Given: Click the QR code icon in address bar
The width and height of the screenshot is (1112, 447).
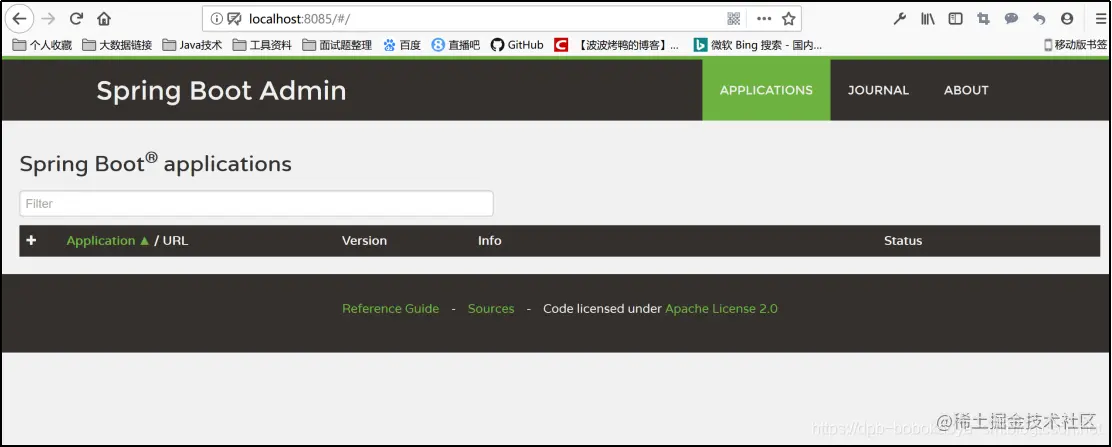Looking at the screenshot, I should pyautogui.click(x=733, y=18).
